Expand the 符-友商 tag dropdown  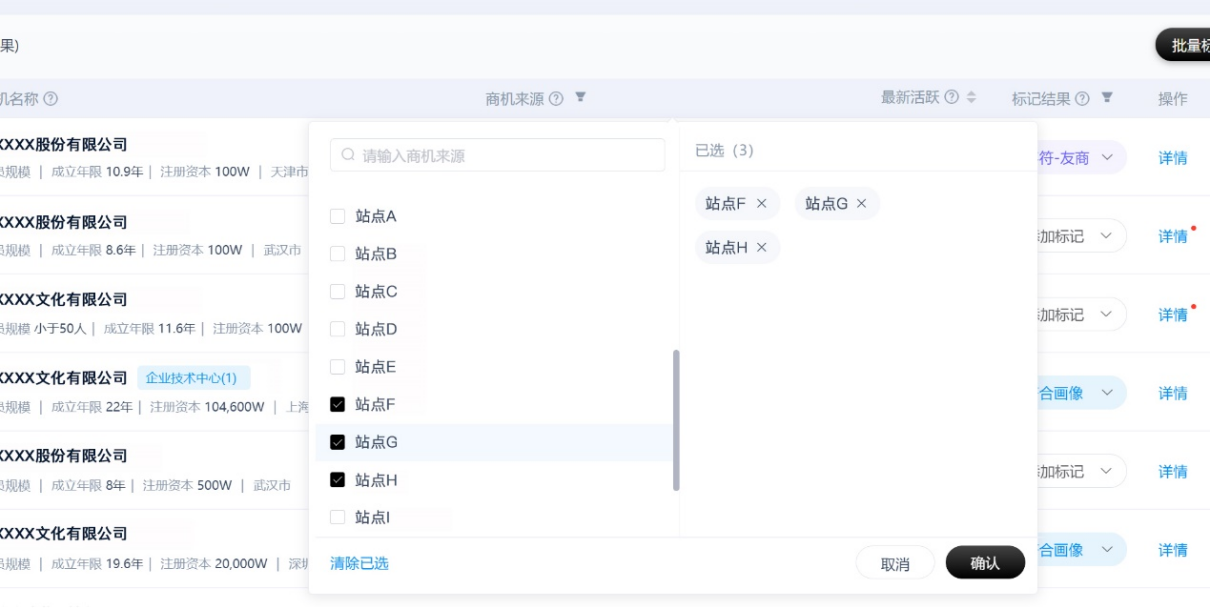(x=1107, y=158)
